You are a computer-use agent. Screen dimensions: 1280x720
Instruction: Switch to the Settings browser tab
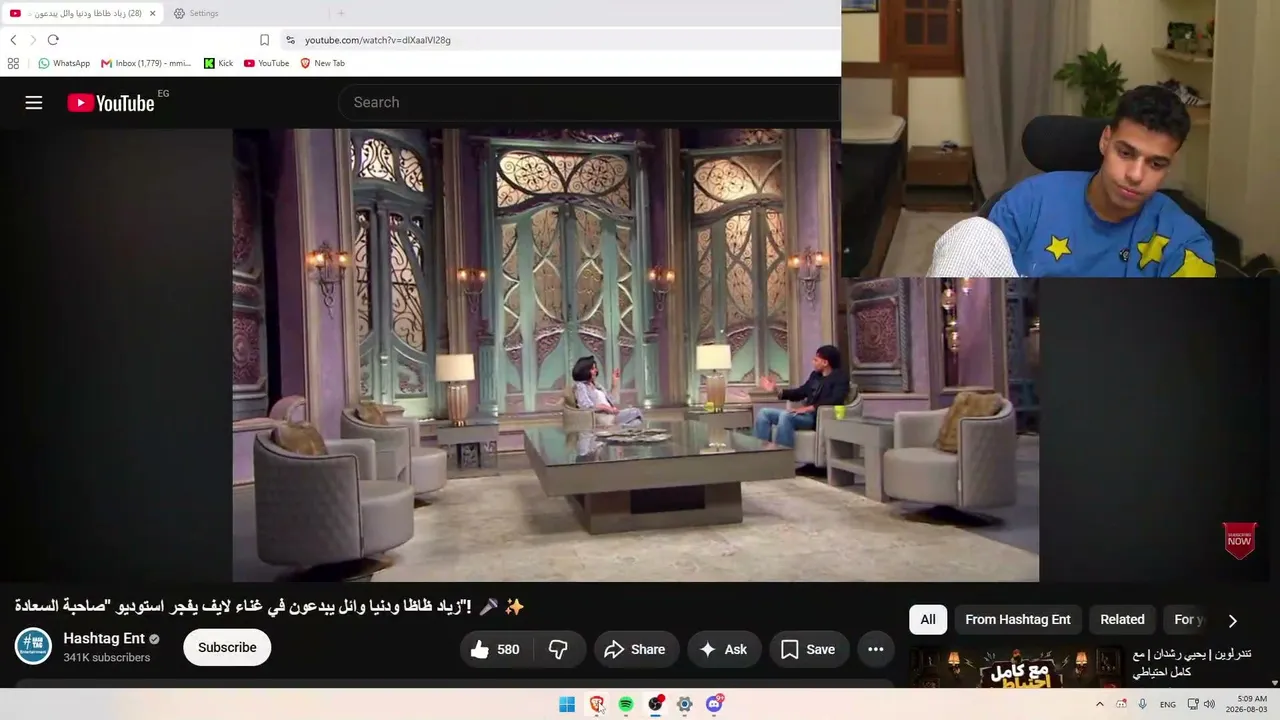click(248, 13)
